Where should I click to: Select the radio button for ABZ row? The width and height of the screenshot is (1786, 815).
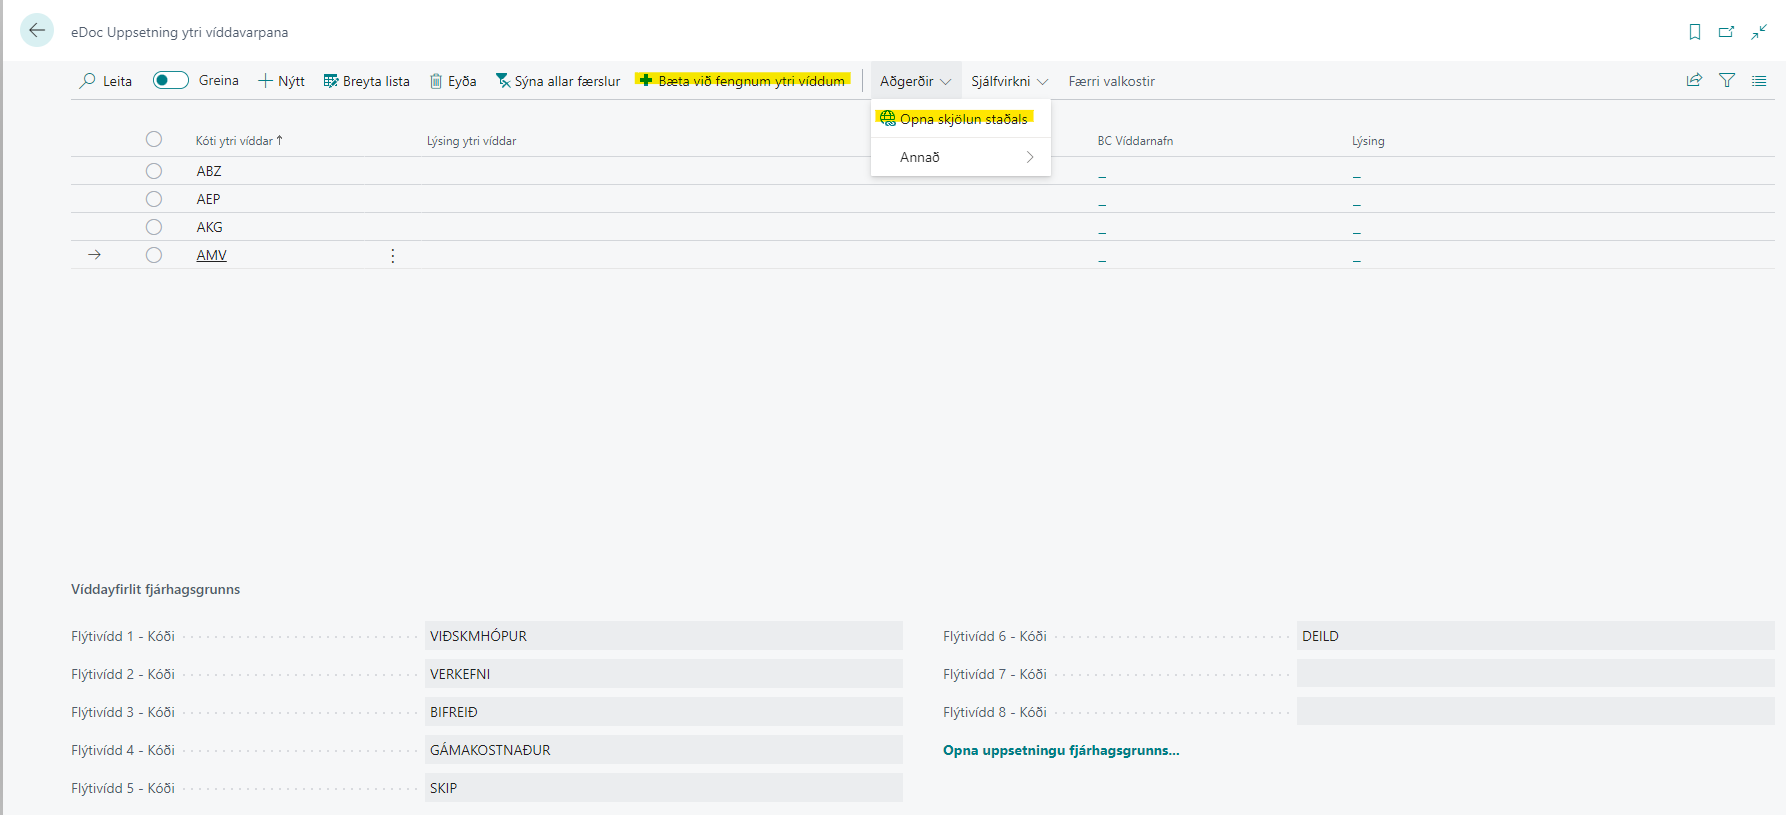tap(154, 171)
